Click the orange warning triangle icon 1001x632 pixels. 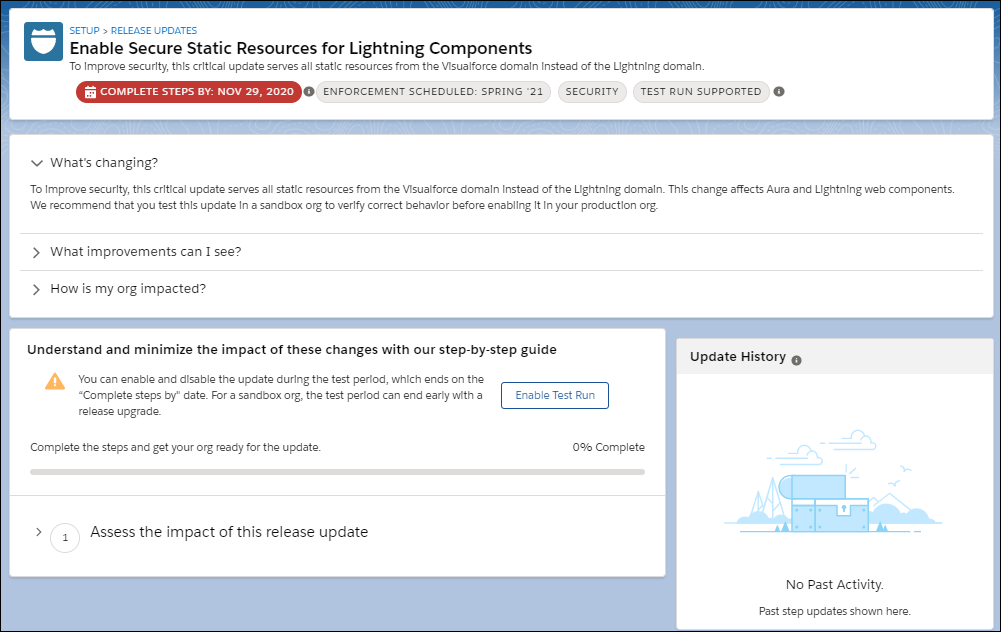click(x=55, y=382)
